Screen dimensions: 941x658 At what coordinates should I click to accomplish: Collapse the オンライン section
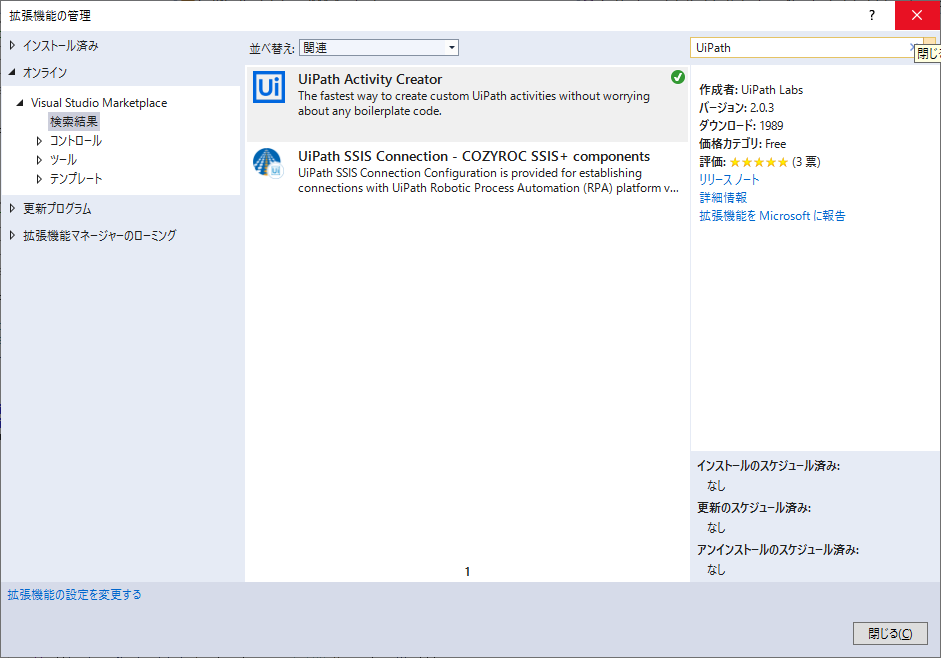tap(12, 72)
